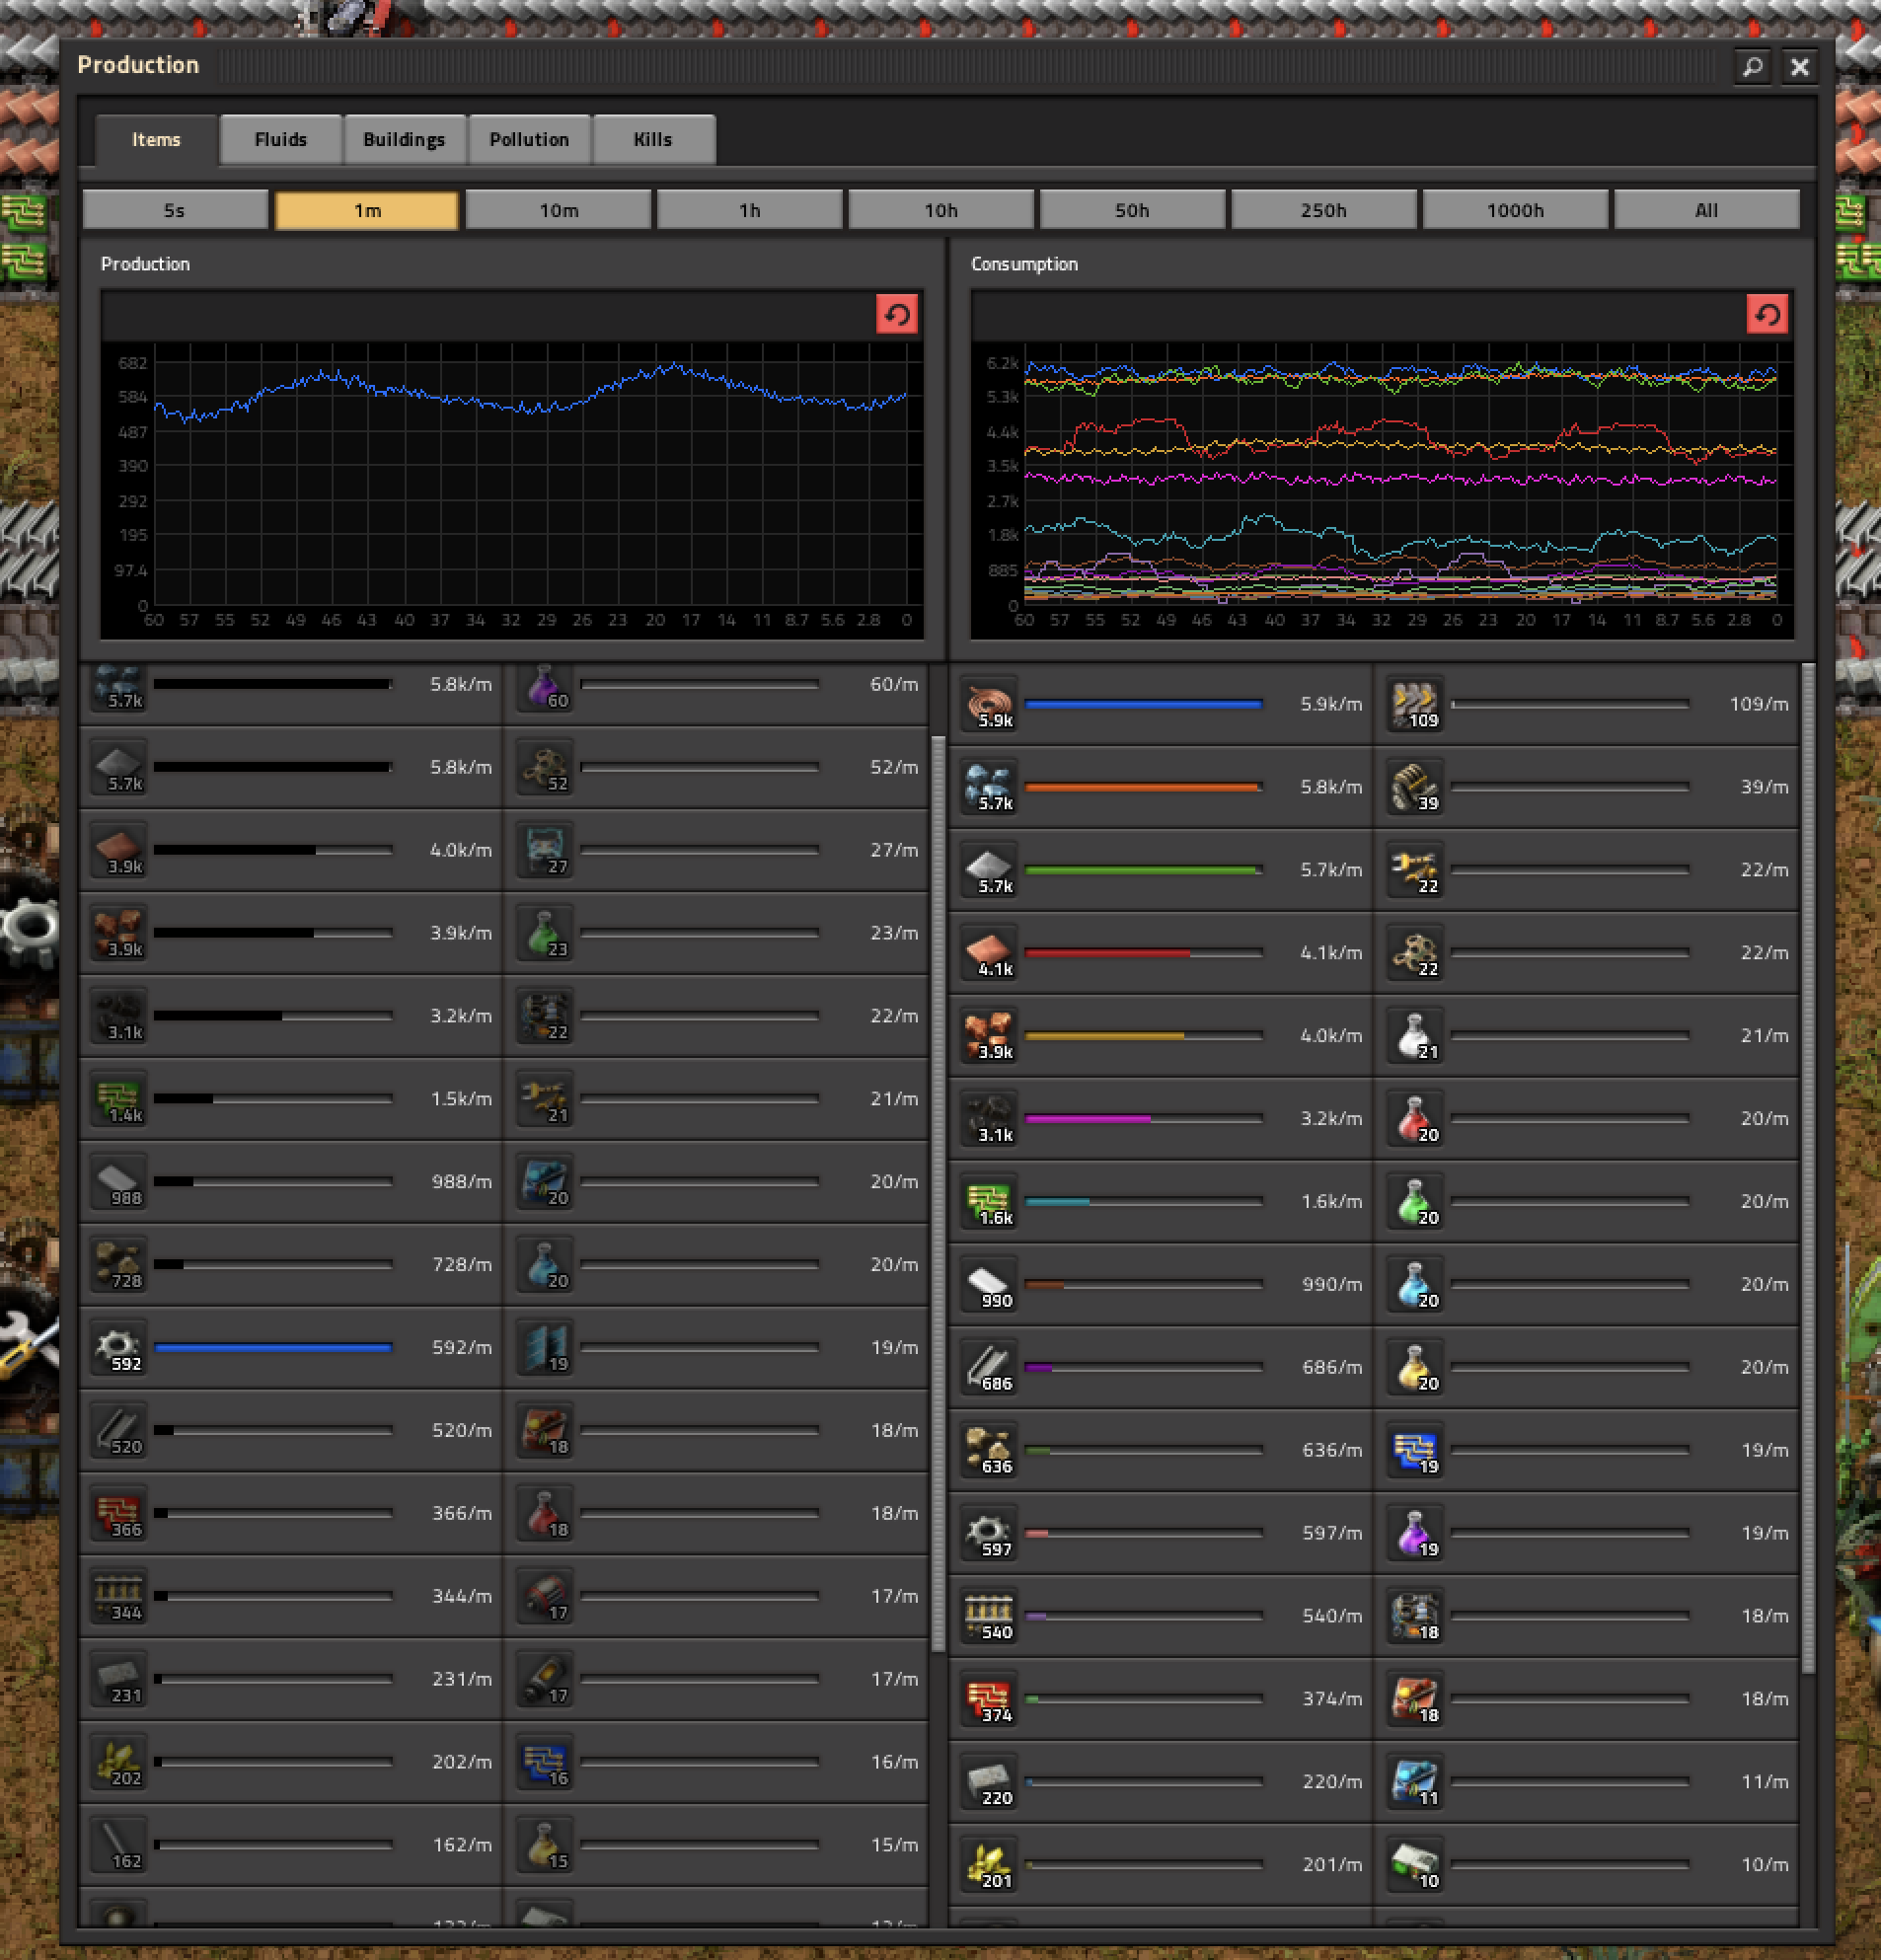Click the '231/m' production value
This screenshot has height=1960, width=1881.
[462, 1679]
